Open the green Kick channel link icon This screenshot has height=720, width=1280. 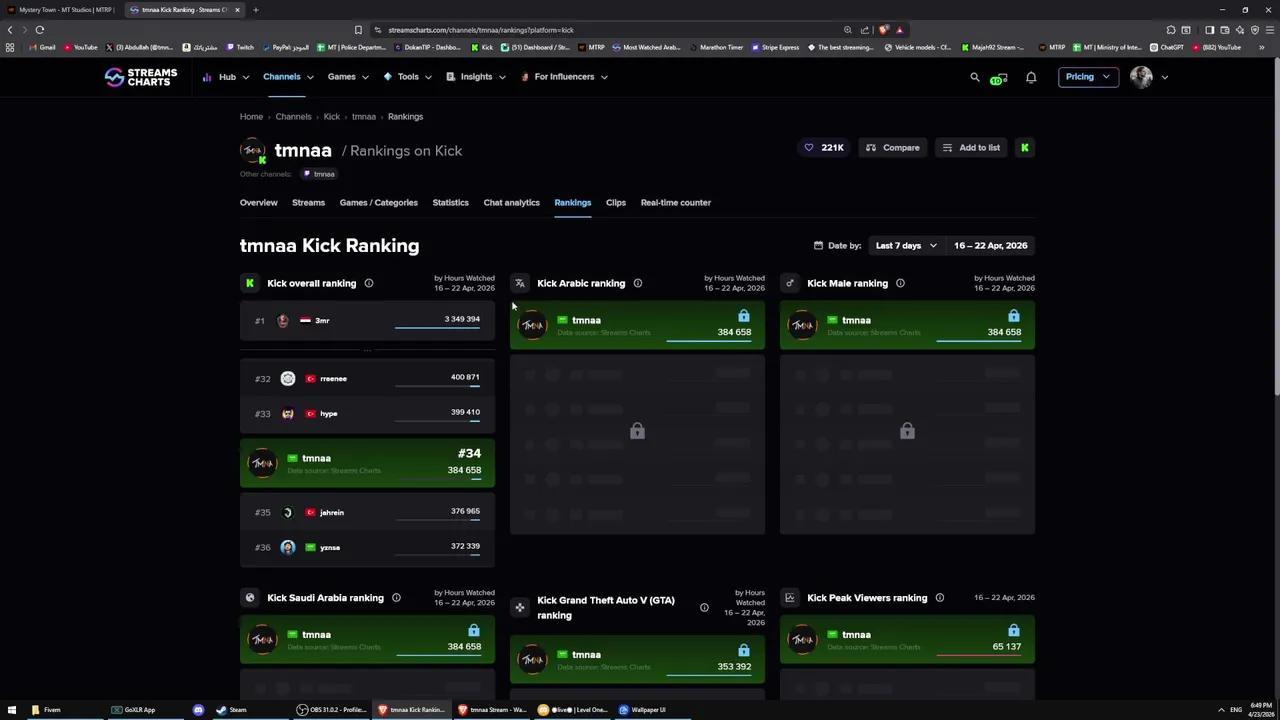pyautogui.click(x=1025, y=148)
